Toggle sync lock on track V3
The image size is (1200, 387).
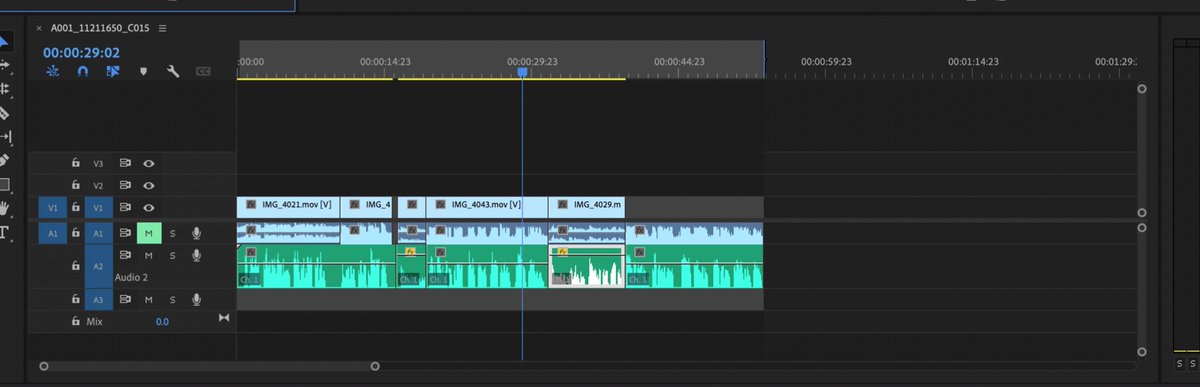tap(126, 162)
